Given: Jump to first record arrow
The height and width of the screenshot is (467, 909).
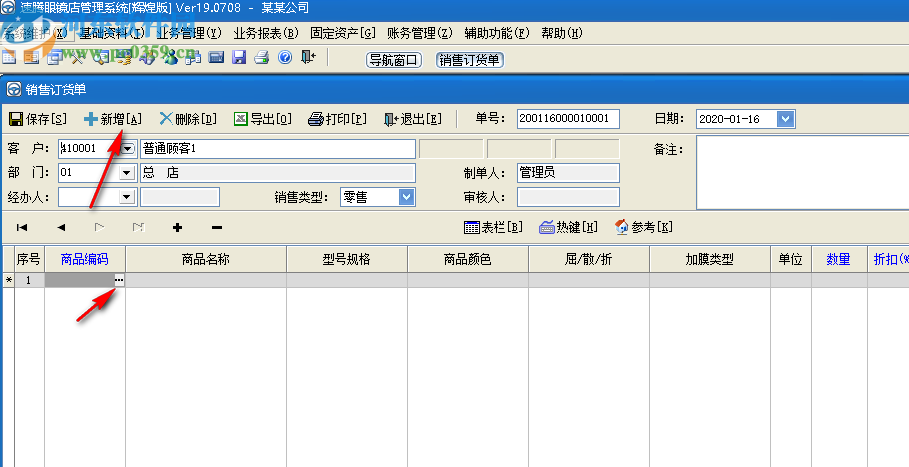Looking at the screenshot, I should [x=22, y=228].
